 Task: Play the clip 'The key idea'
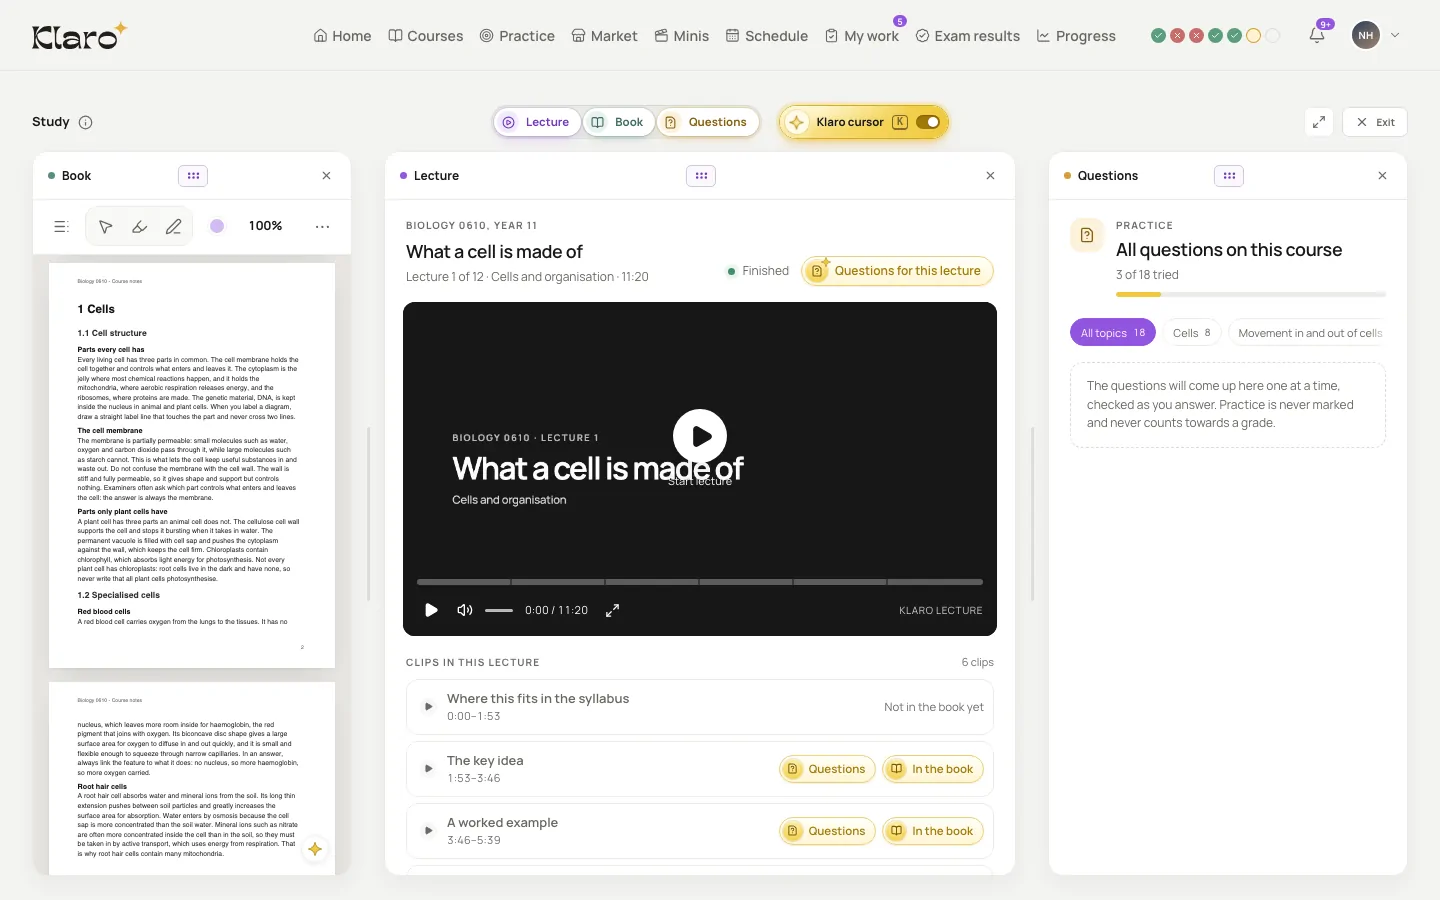point(428,769)
